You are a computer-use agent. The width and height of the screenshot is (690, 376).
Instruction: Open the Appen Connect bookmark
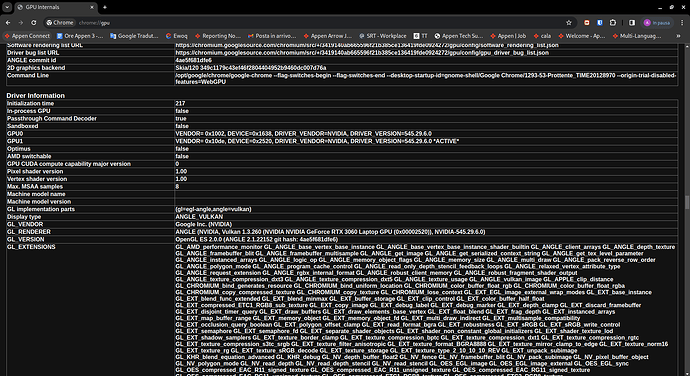(27, 36)
